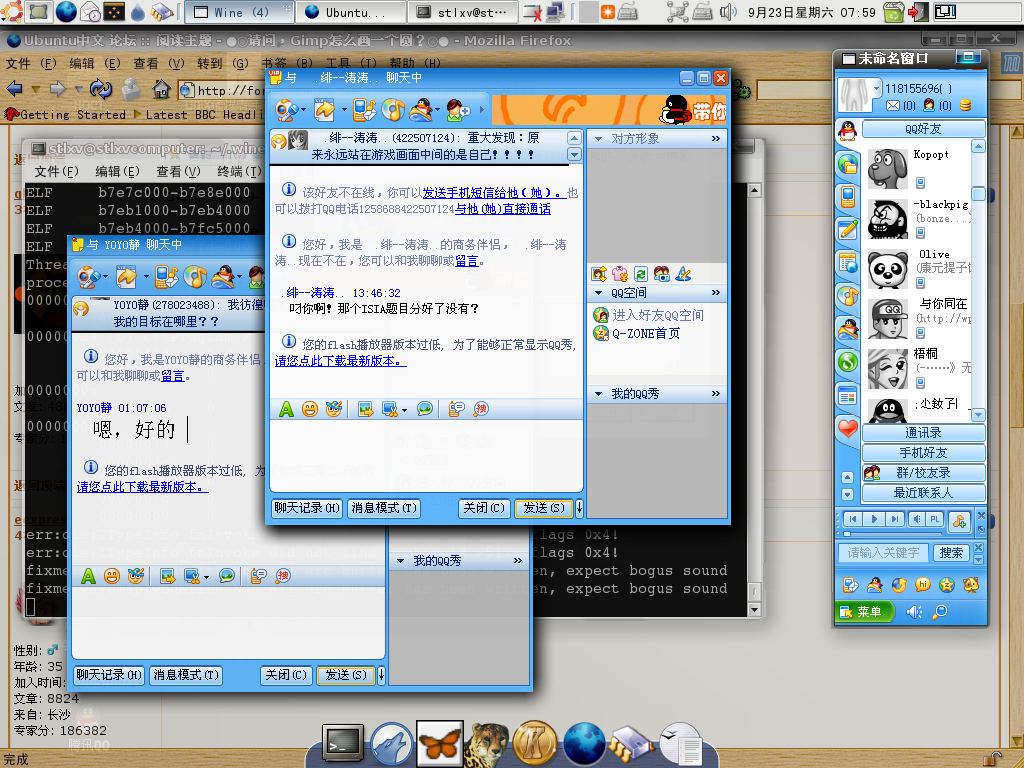Click QQ game penguin icon in 绯--涛涛 toolbar
The image size is (1024, 768).
click(x=421, y=110)
